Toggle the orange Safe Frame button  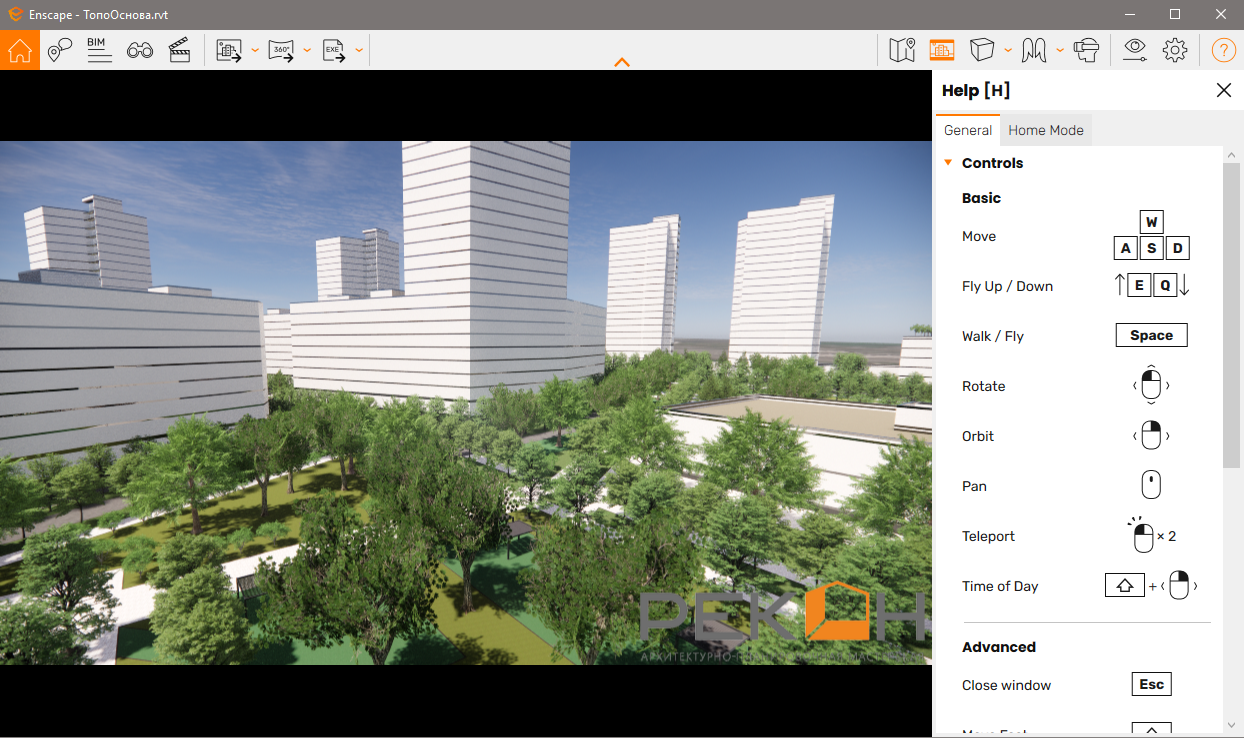tap(942, 50)
